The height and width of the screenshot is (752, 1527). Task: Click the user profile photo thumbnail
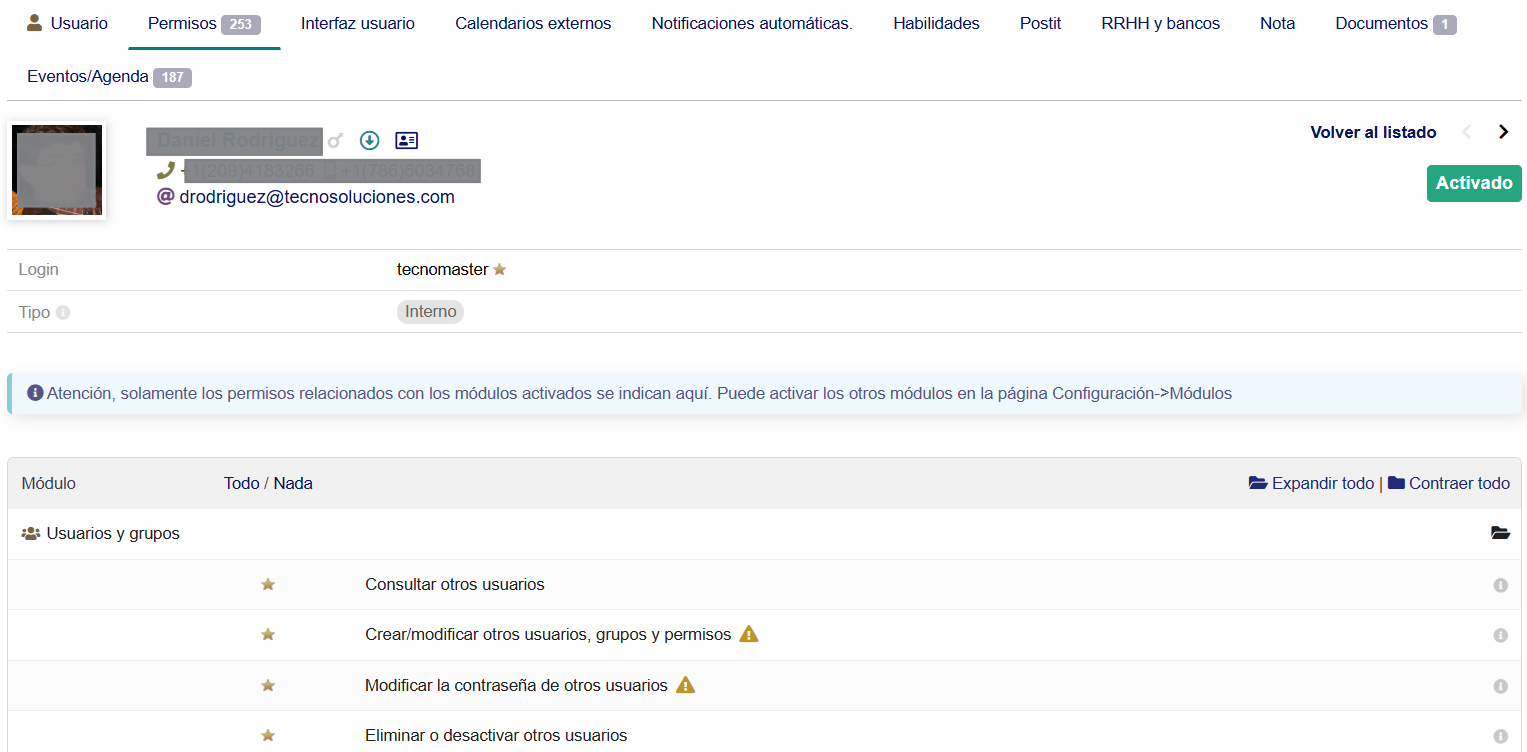(x=57, y=171)
